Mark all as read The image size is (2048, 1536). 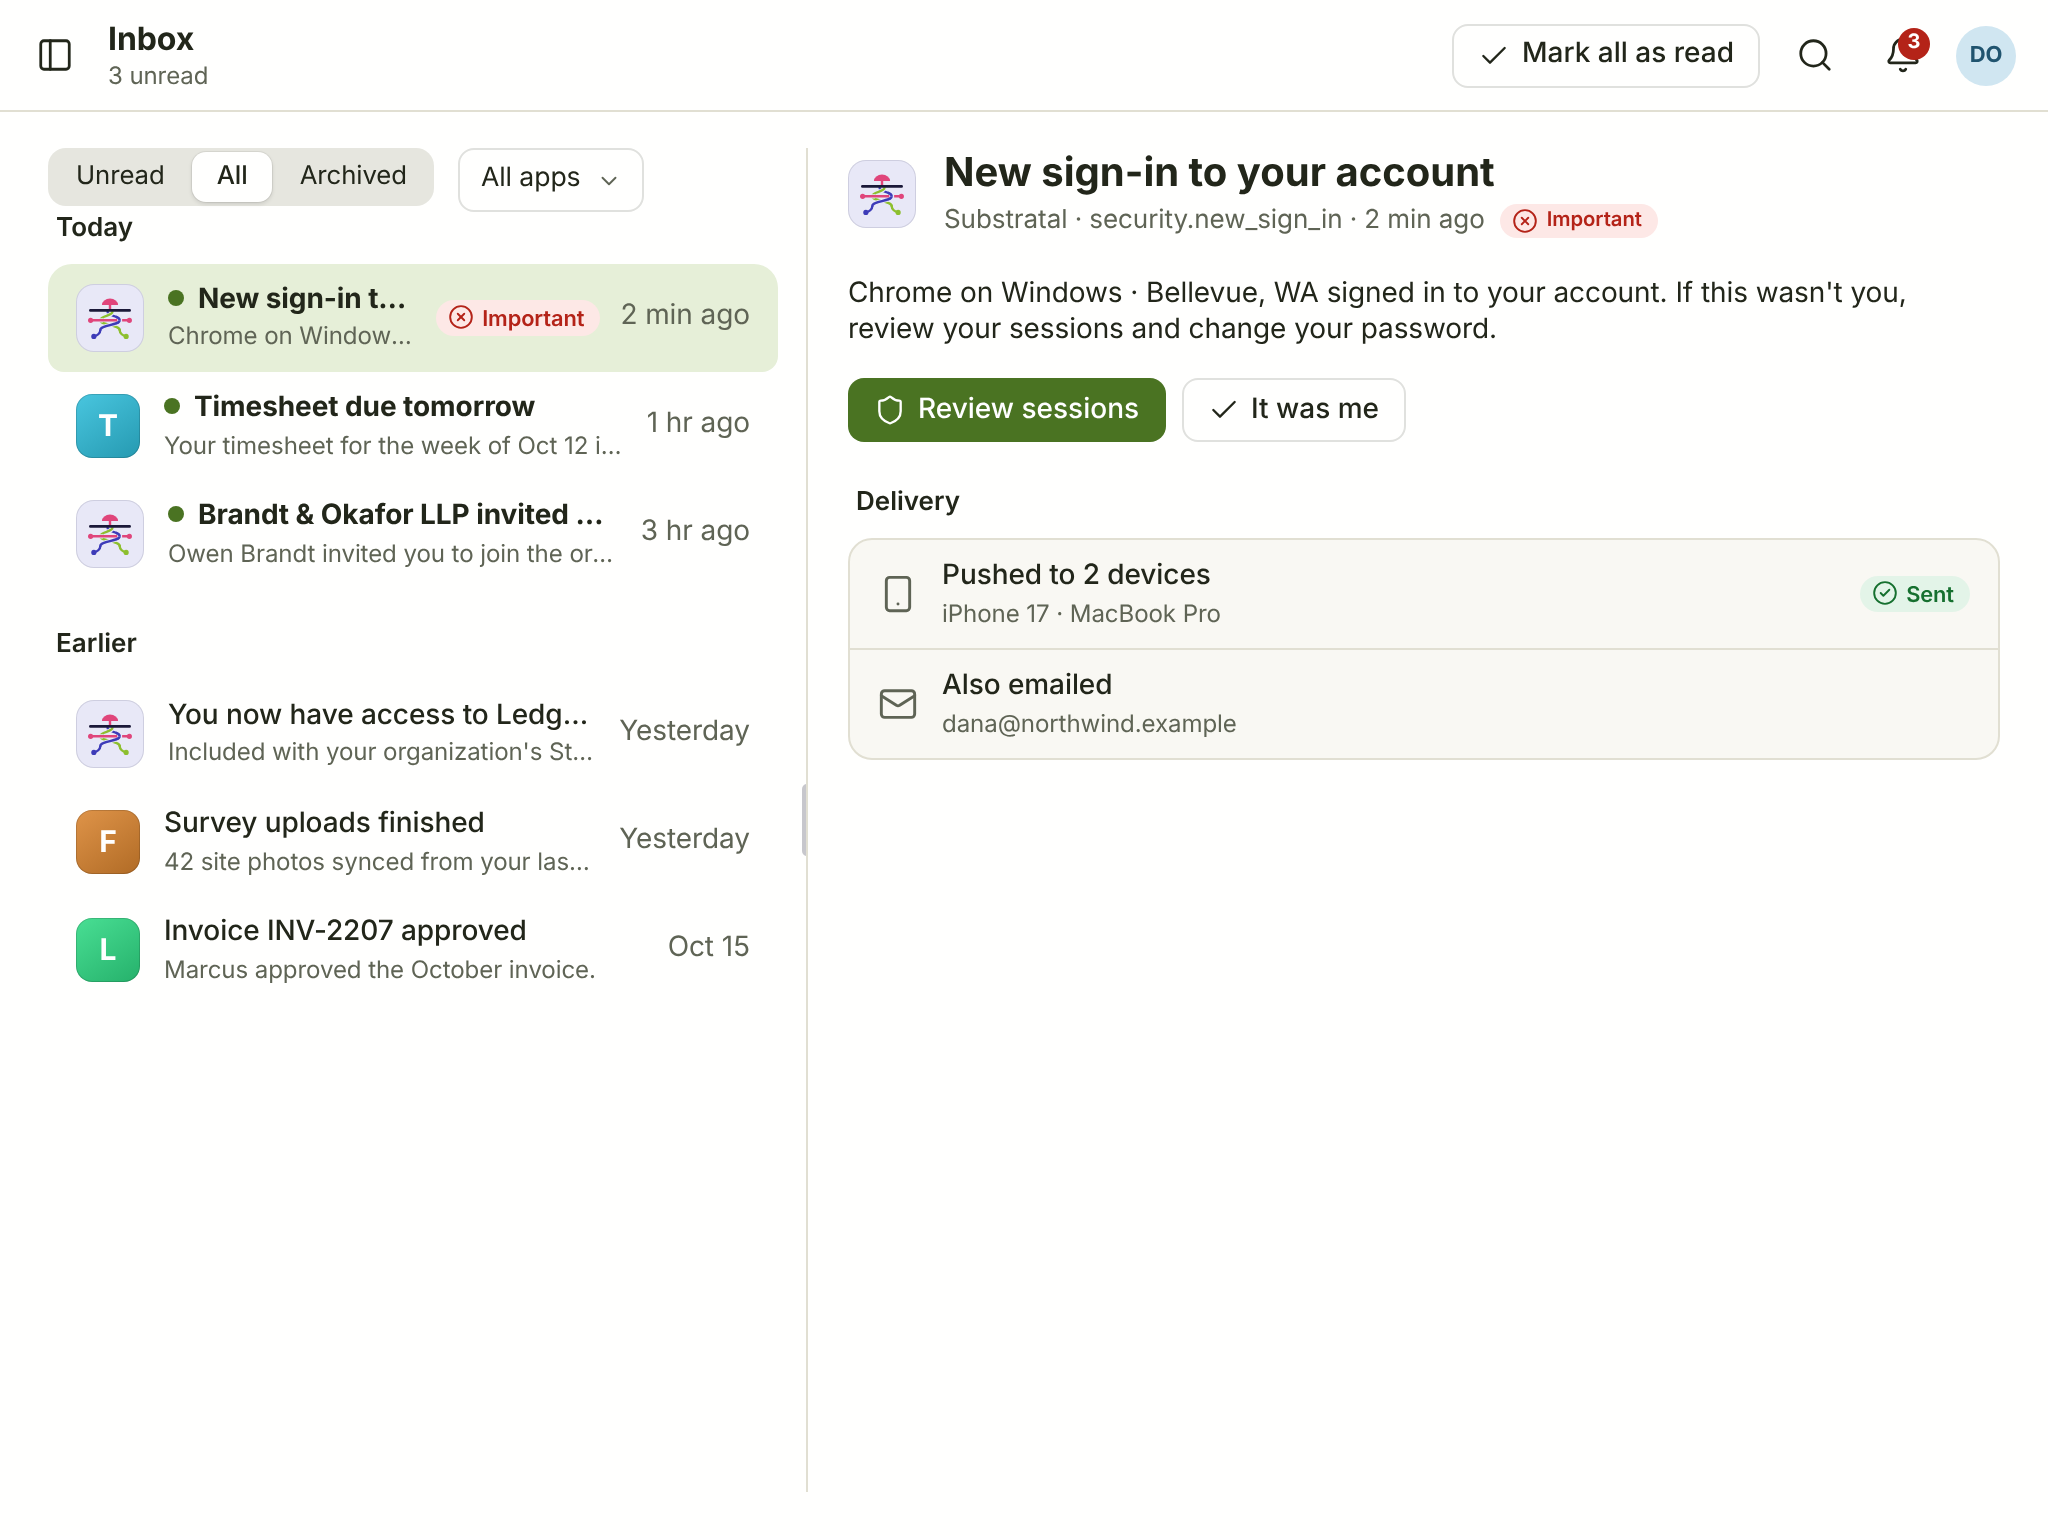pos(1605,55)
